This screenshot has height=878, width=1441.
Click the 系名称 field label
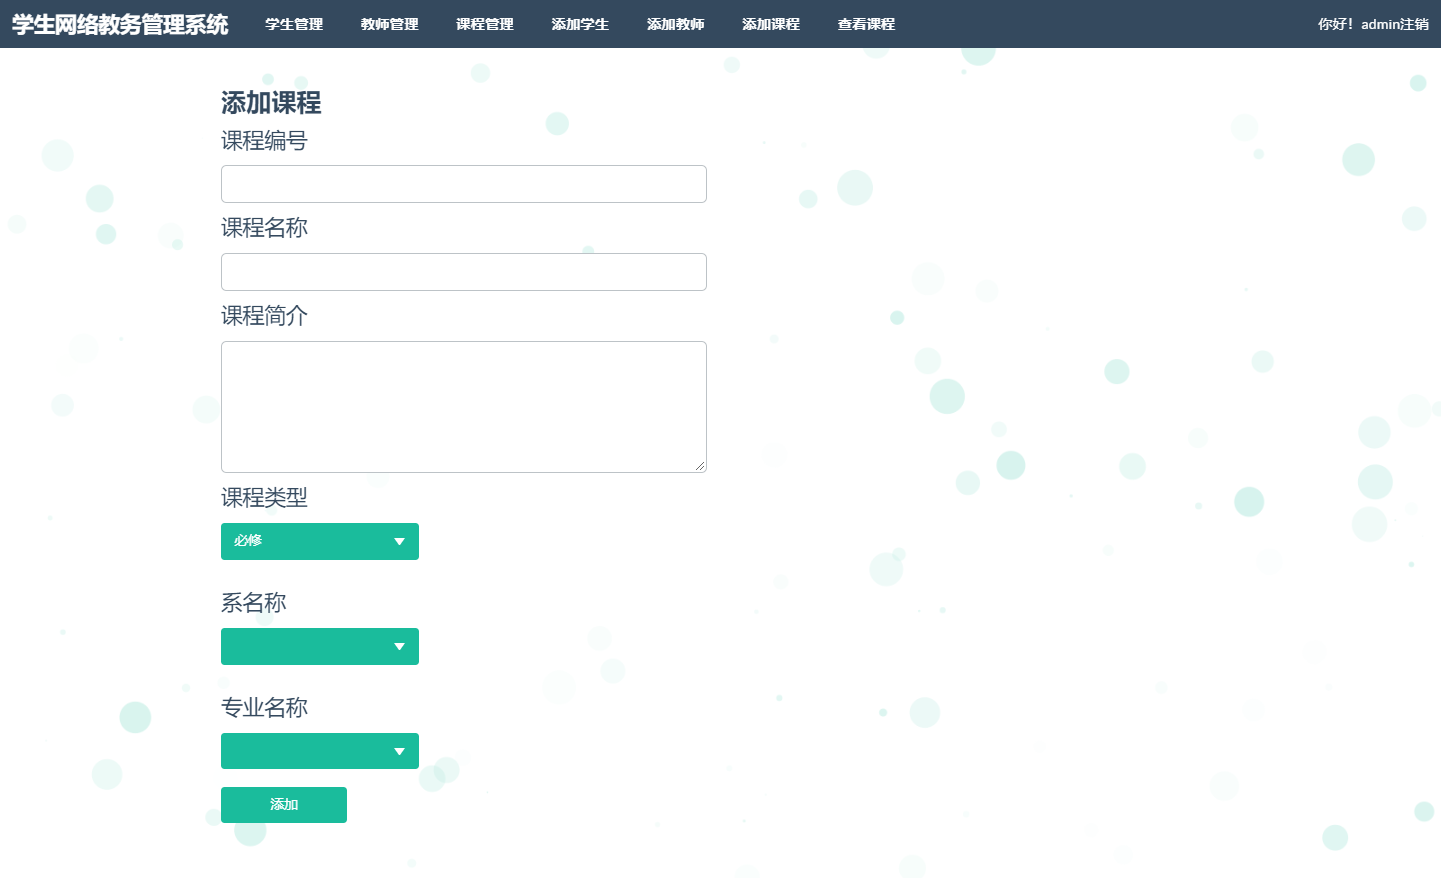coord(254,603)
